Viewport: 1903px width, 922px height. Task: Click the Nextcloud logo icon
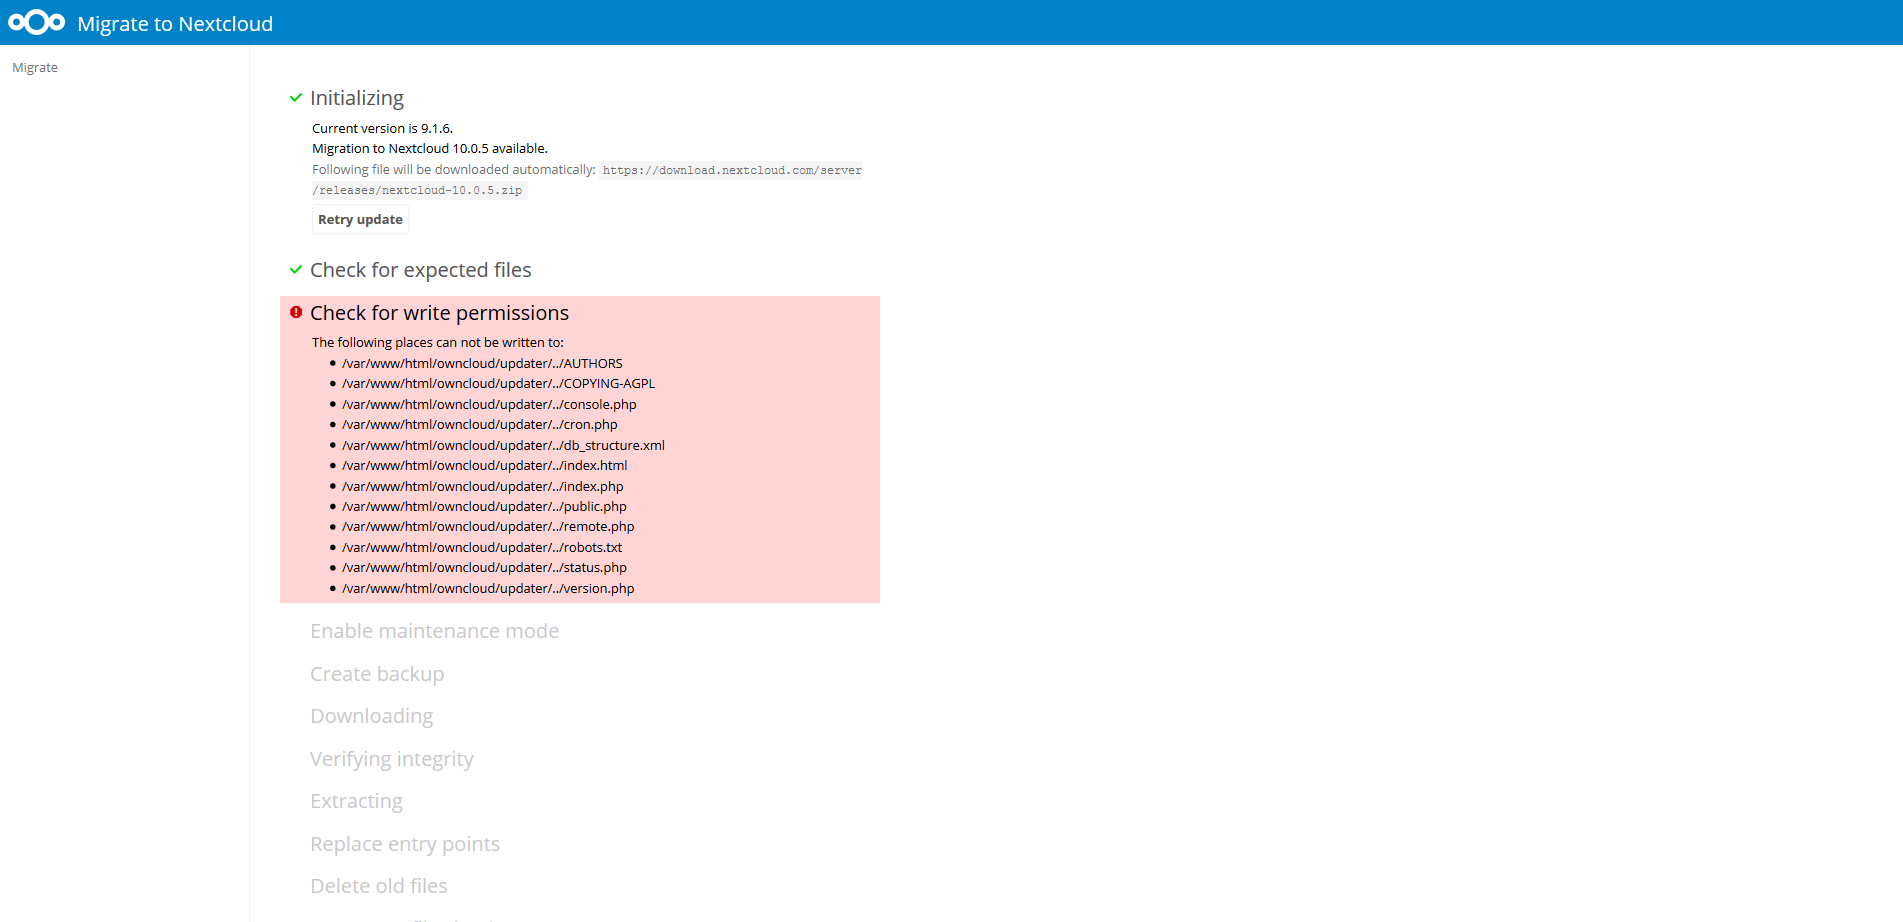(x=37, y=22)
